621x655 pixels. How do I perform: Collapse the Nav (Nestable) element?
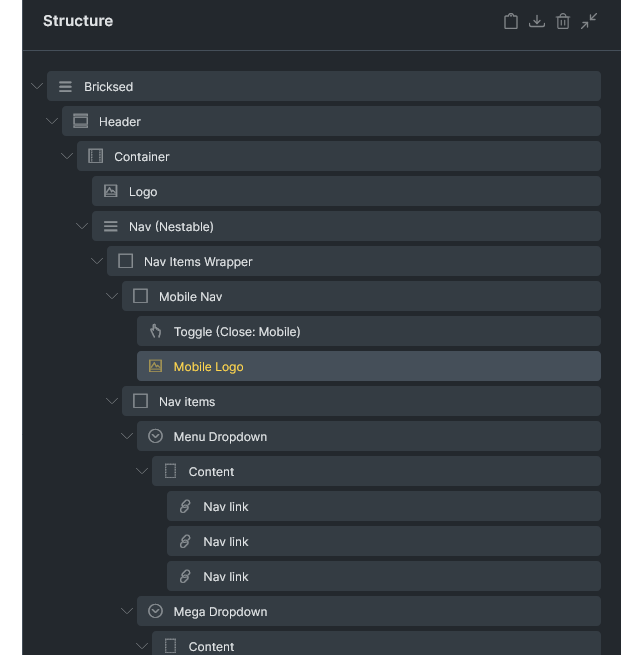pyautogui.click(x=82, y=226)
